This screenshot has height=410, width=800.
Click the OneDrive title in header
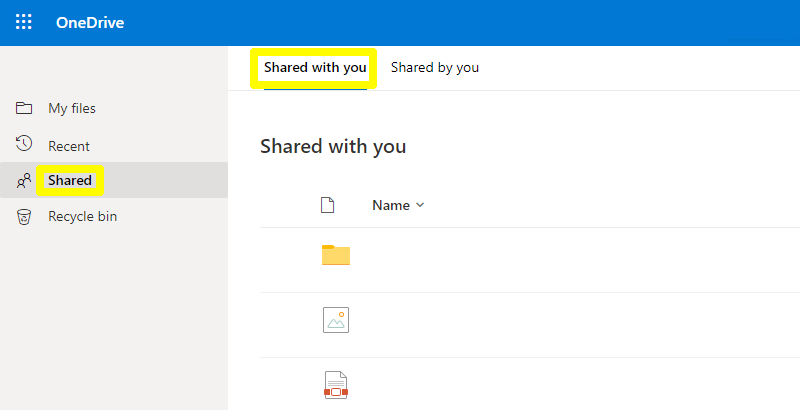point(90,22)
